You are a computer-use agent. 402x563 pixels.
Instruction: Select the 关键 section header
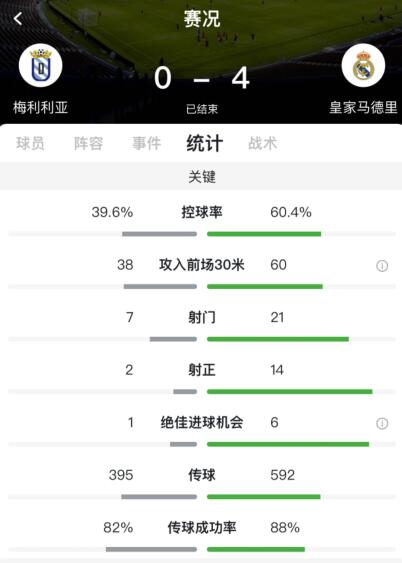[201, 177]
